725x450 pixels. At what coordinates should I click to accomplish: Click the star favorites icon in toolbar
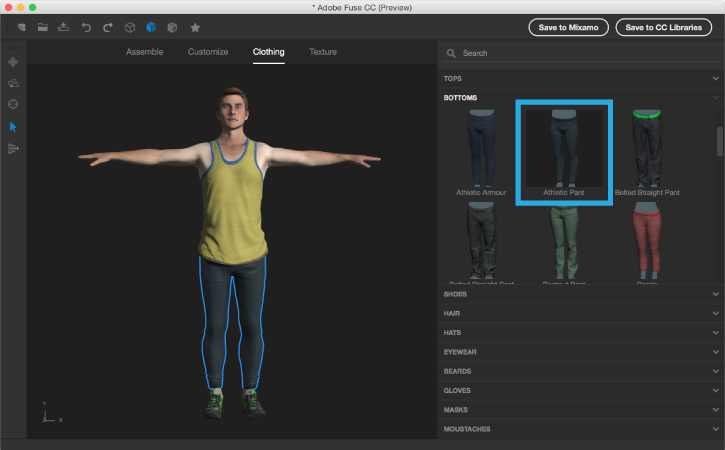tap(195, 27)
